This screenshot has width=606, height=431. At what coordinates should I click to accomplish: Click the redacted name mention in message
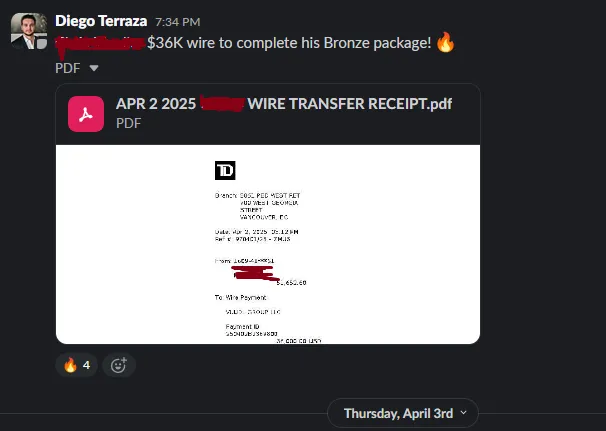(100, 43)
